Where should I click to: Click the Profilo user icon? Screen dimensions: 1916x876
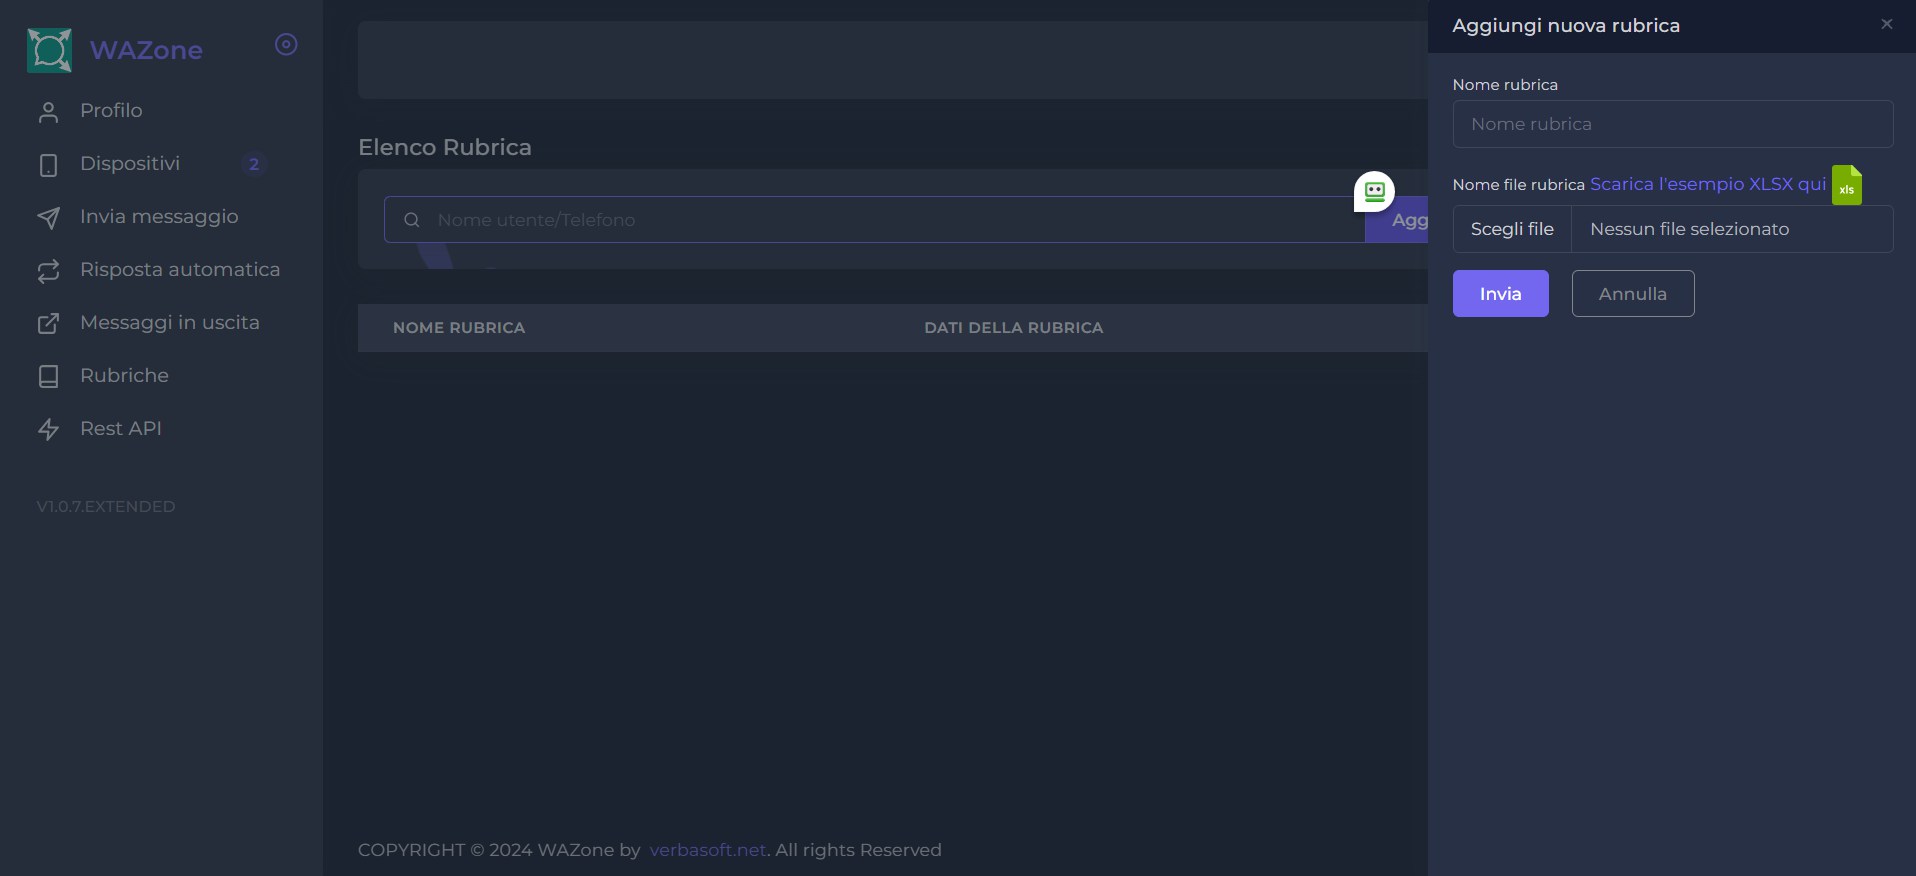(48, 112)
